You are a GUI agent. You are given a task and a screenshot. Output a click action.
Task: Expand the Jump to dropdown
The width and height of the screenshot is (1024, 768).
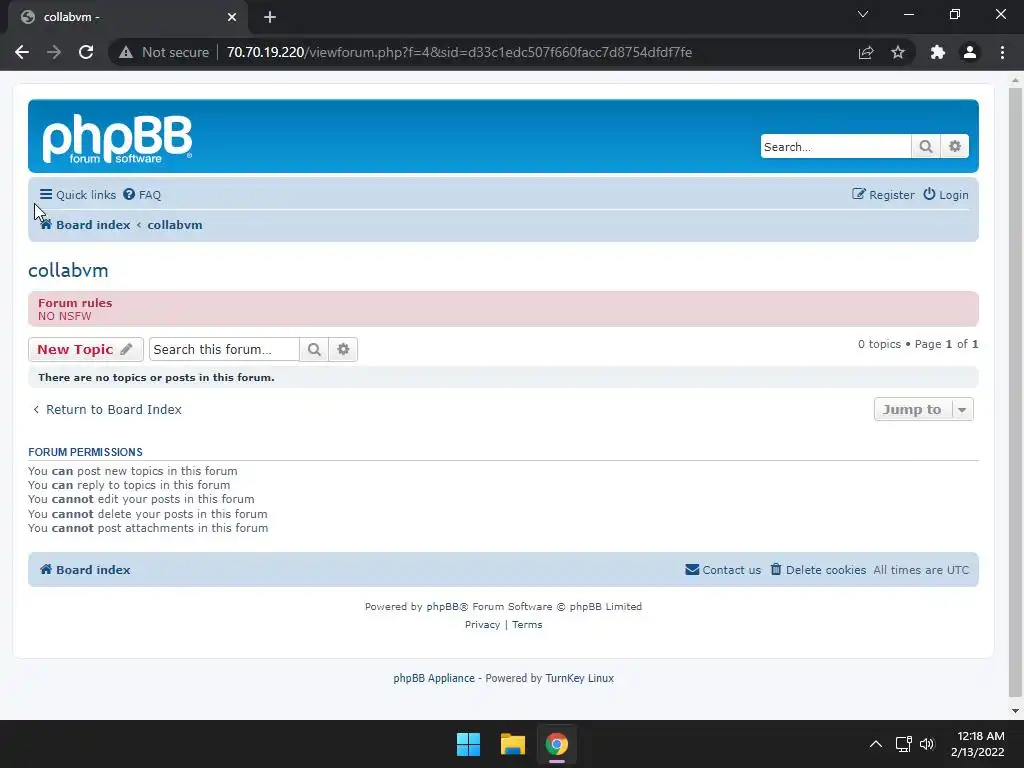tap(923, 409)
